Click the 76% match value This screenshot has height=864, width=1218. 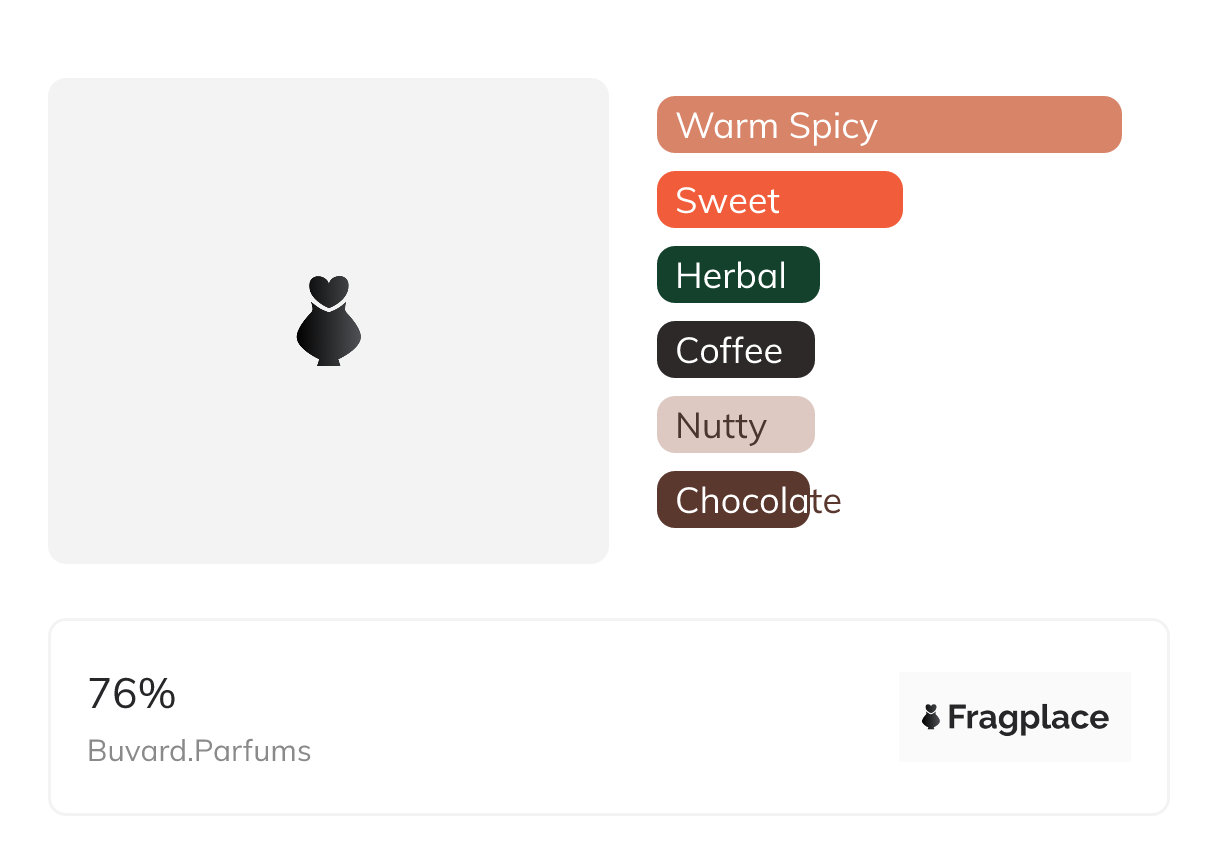coord(132,694)
